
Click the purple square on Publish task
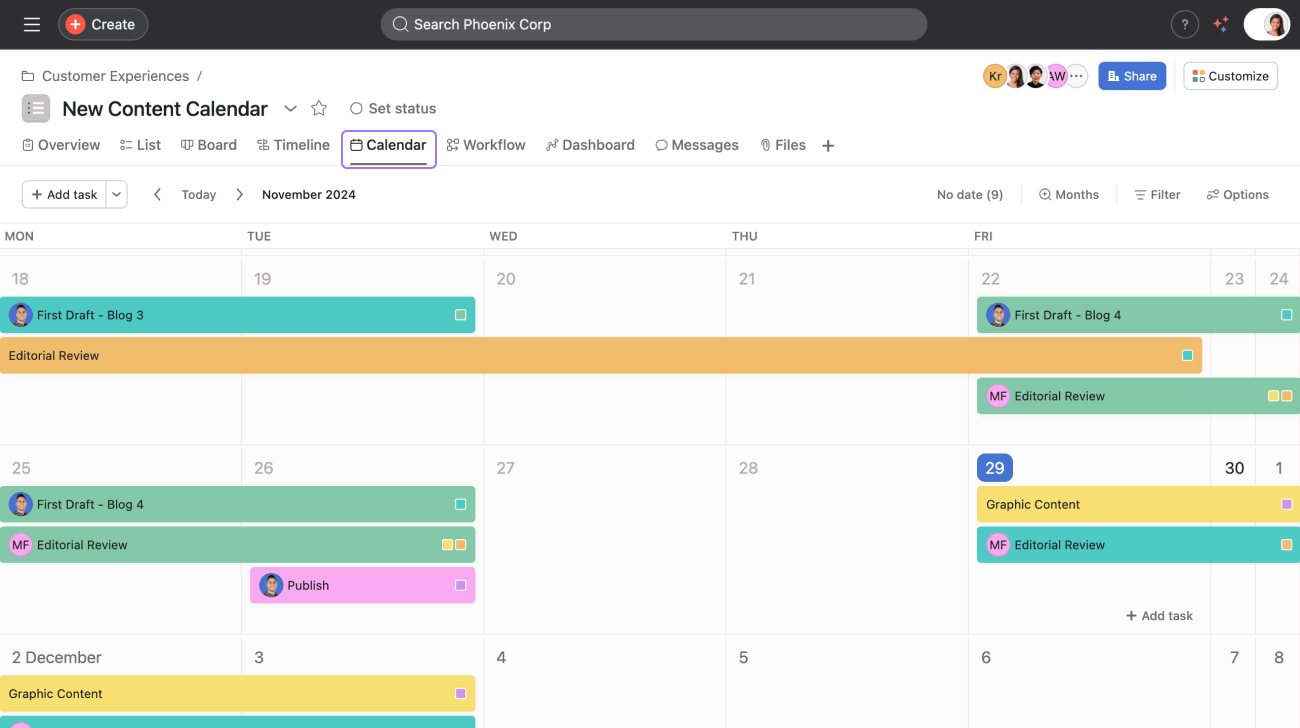tap(460, 585)
